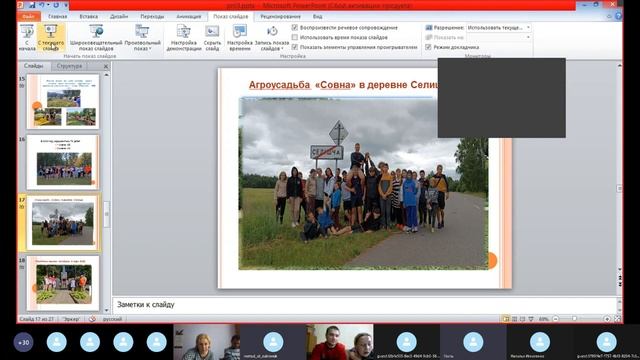Start slideshow from current slide (С текущего слайда)
Viewport: 640px width, 360px height.
(51, 38)
